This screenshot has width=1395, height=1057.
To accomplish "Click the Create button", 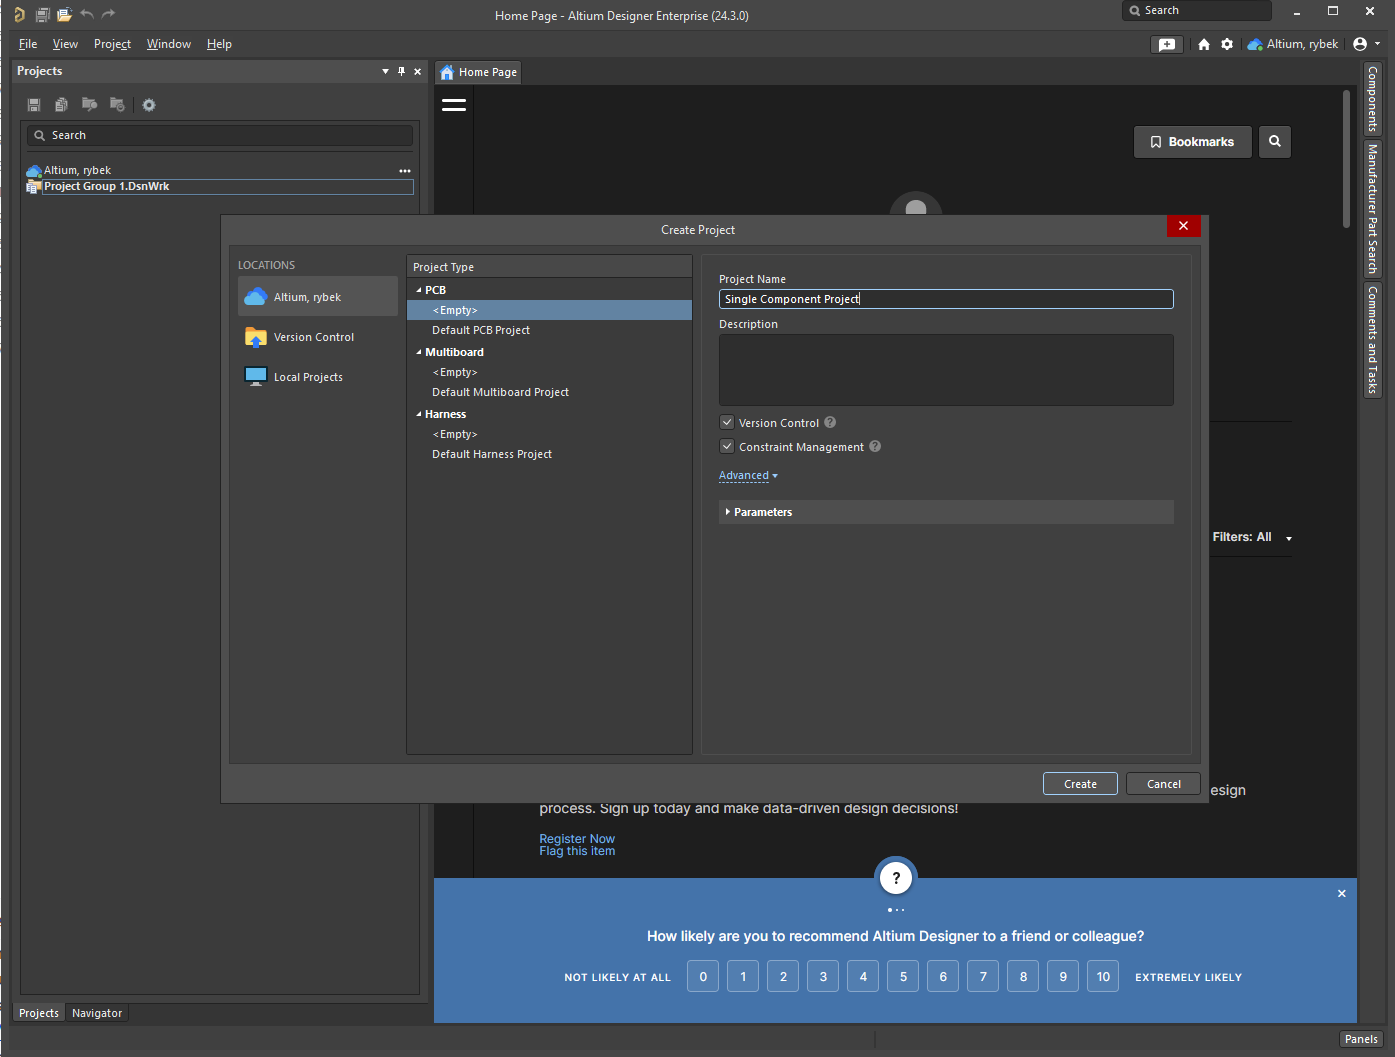I will [x=1080, y=784].
